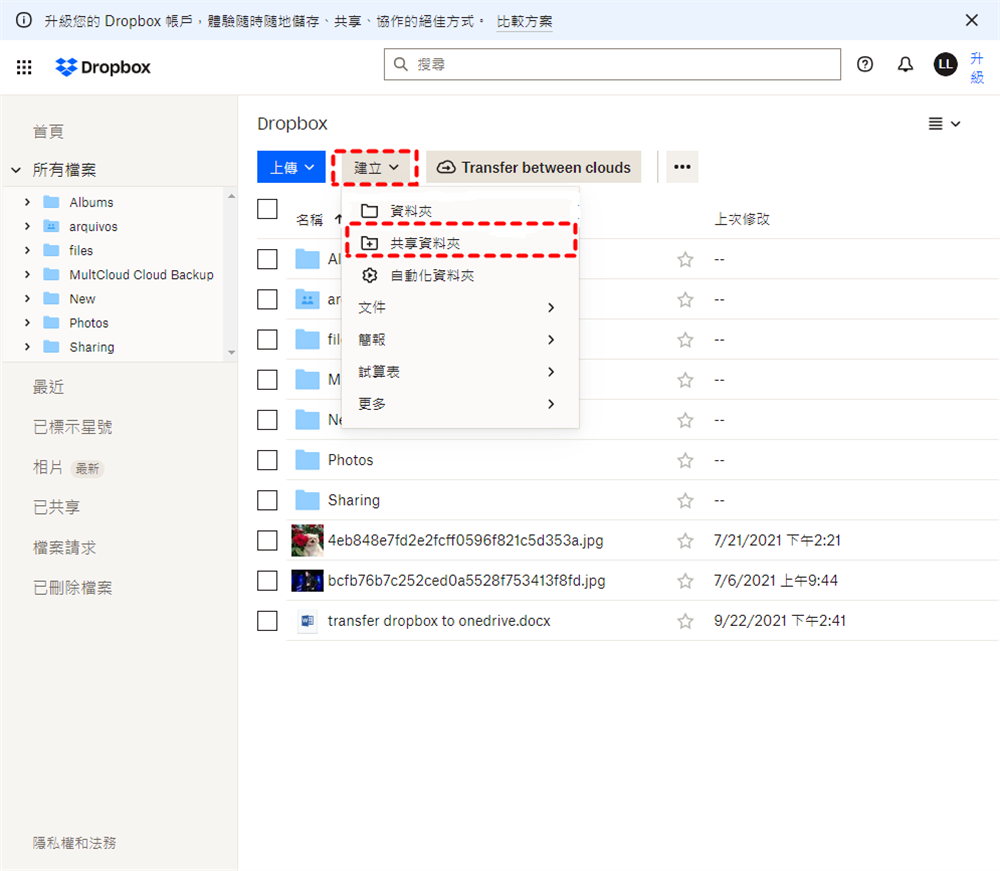Toggle the select-all checkbox in header

[267, 209]
